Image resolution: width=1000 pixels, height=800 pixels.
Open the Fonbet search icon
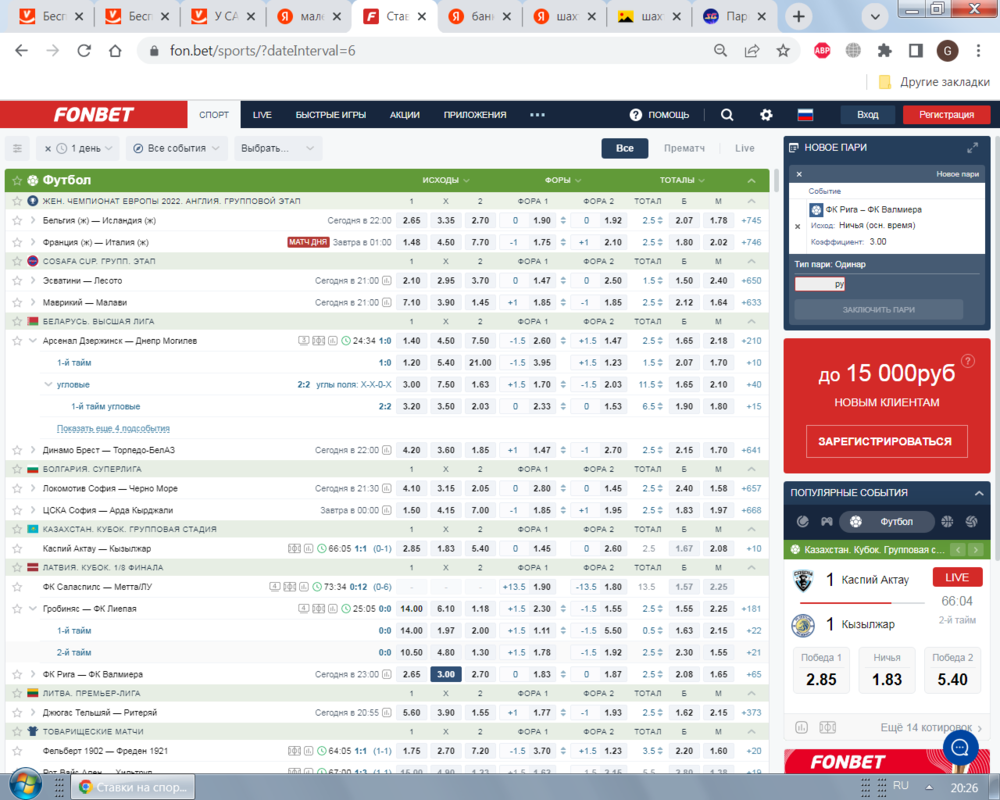pyautogui.click(x=726, y=115)
